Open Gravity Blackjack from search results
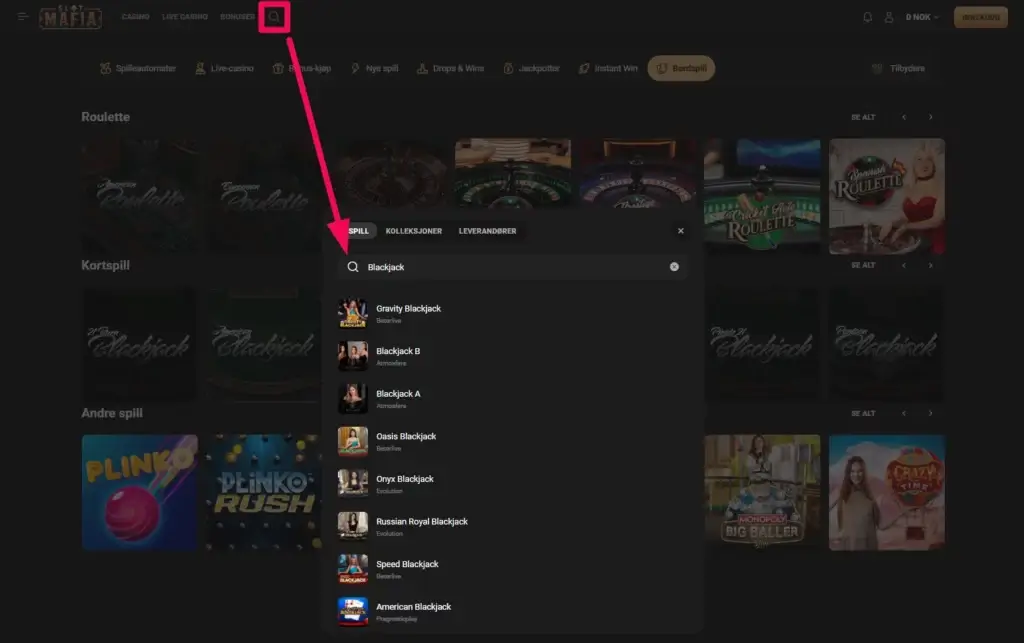 [513, 313]
